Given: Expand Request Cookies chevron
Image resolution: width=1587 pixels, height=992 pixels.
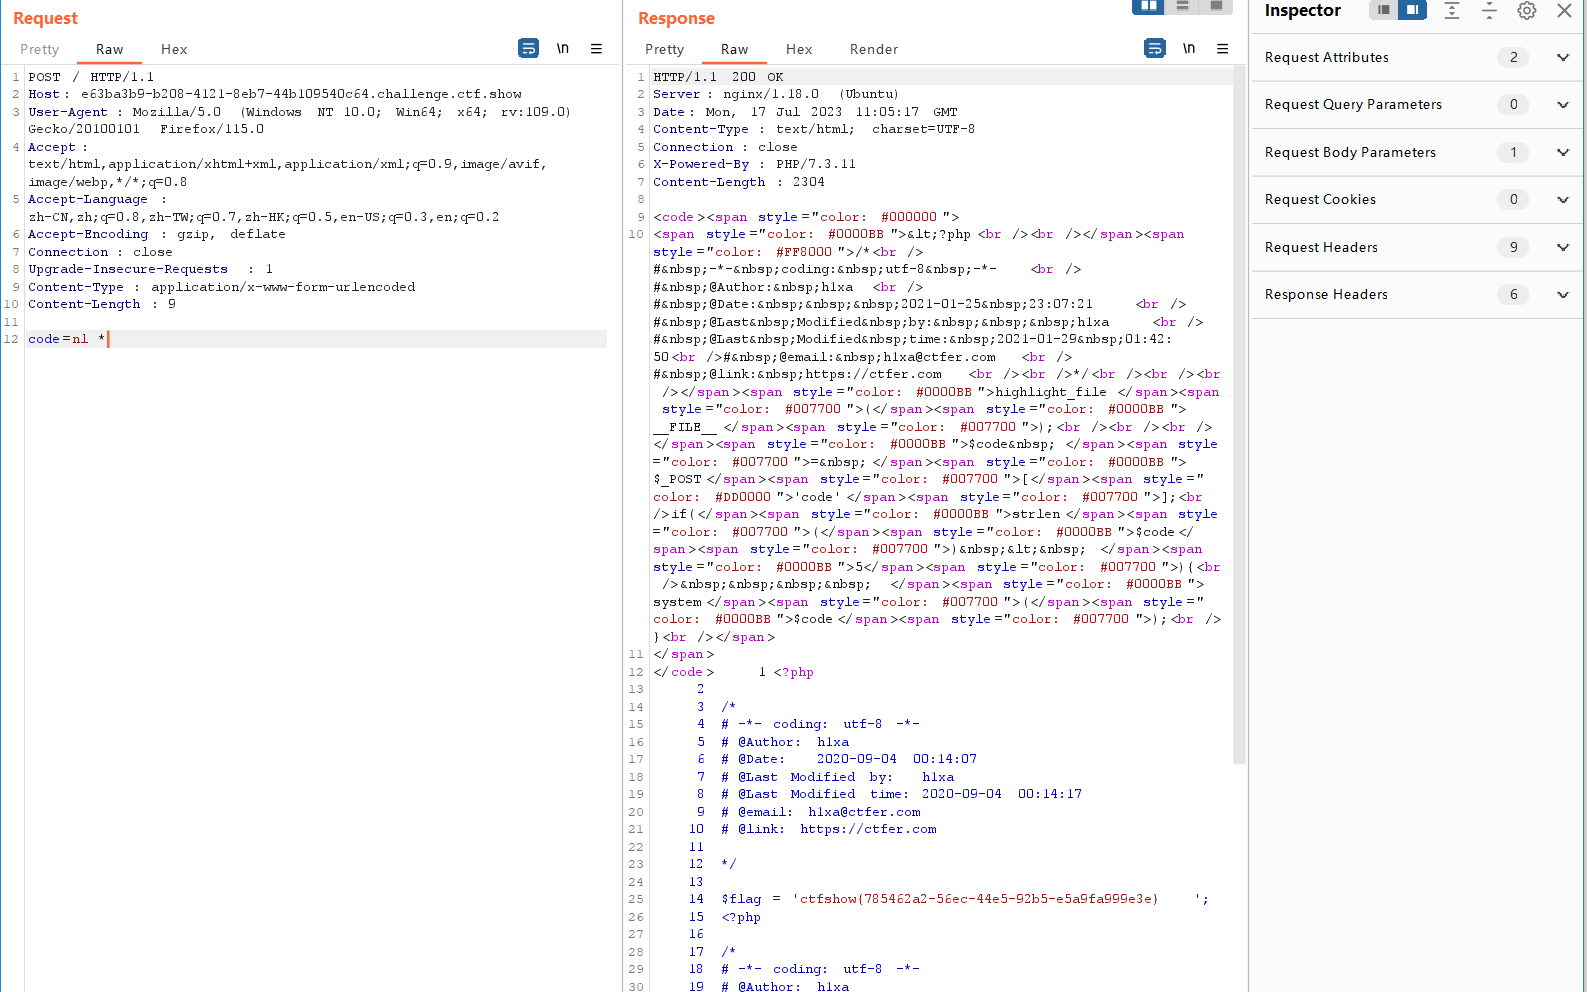Looking at the screenshot, I should click(x=1563, y=199).
